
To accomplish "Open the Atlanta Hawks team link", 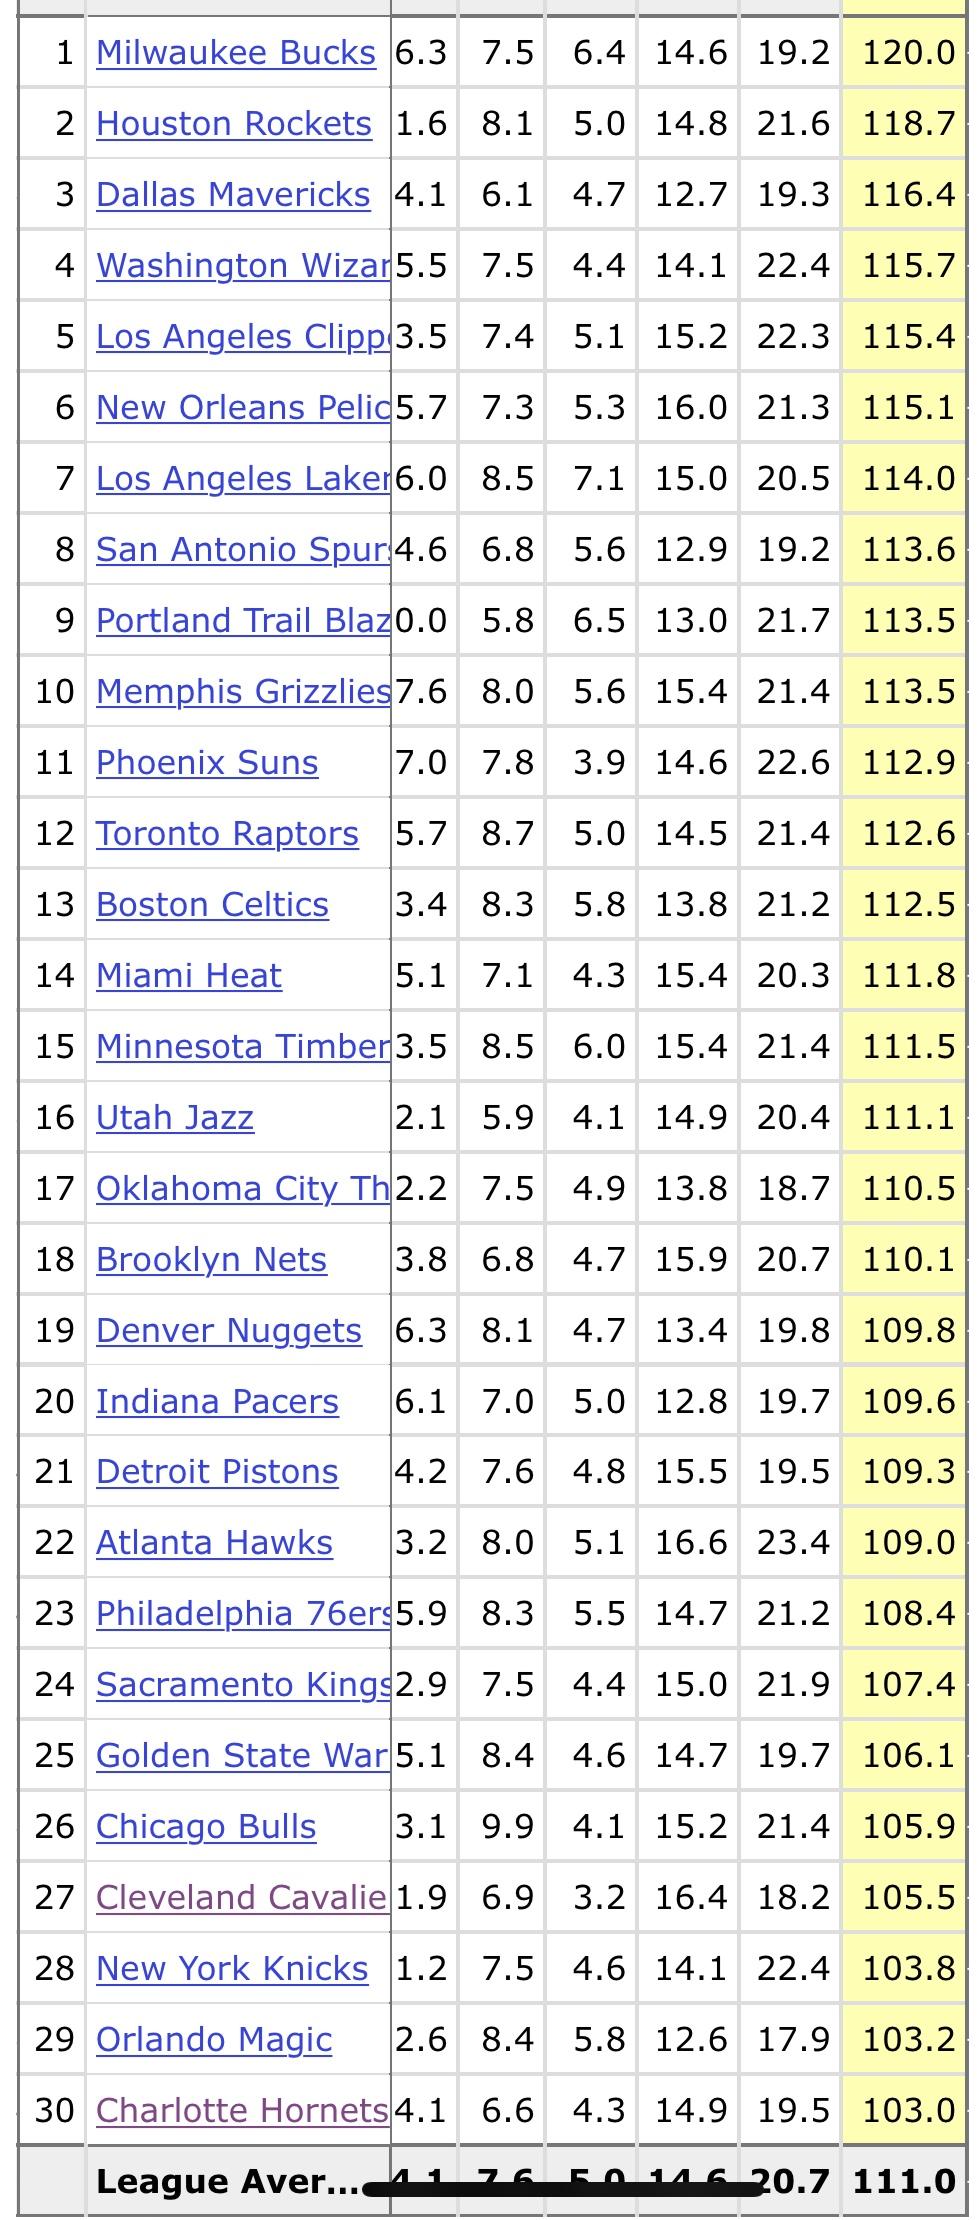I will click(214, 1543).
